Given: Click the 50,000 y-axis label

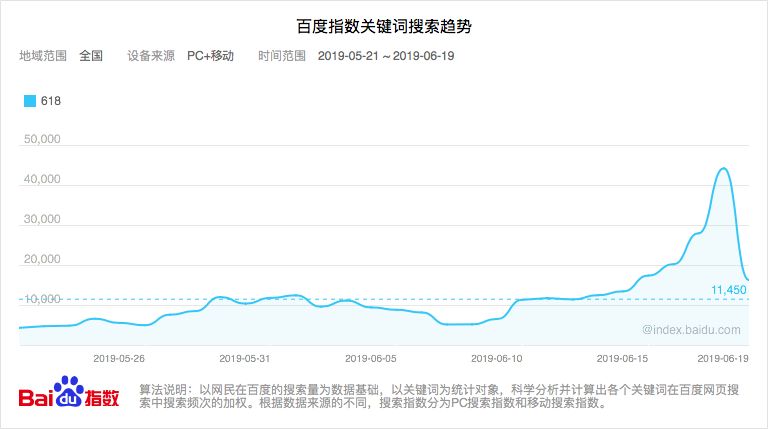Looking at the screenshot, I should tap(42, 139).
